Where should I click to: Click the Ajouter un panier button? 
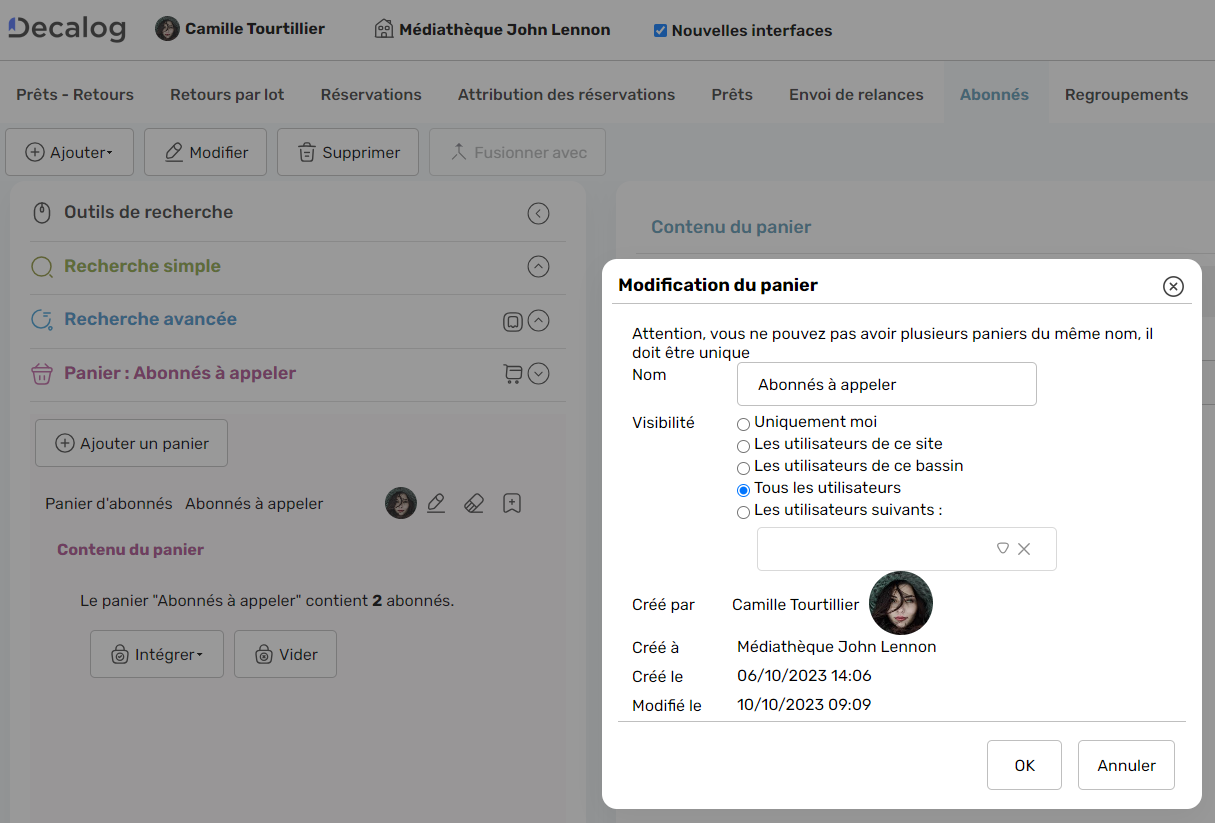coord(130,442)
